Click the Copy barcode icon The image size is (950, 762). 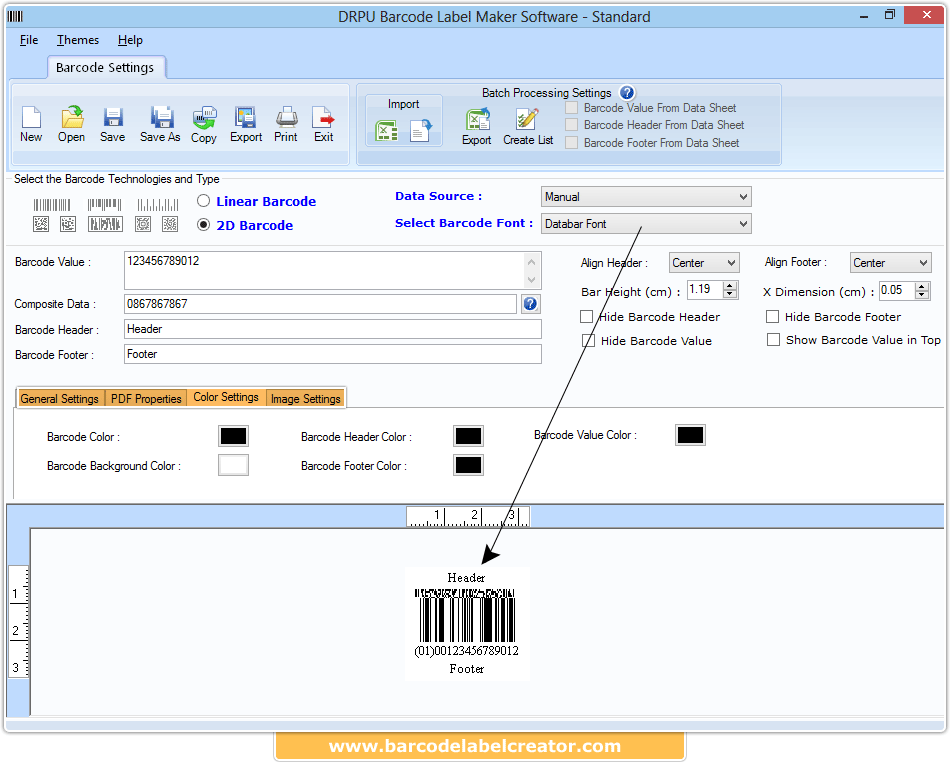pyautogui.click(x=204, y=118)
